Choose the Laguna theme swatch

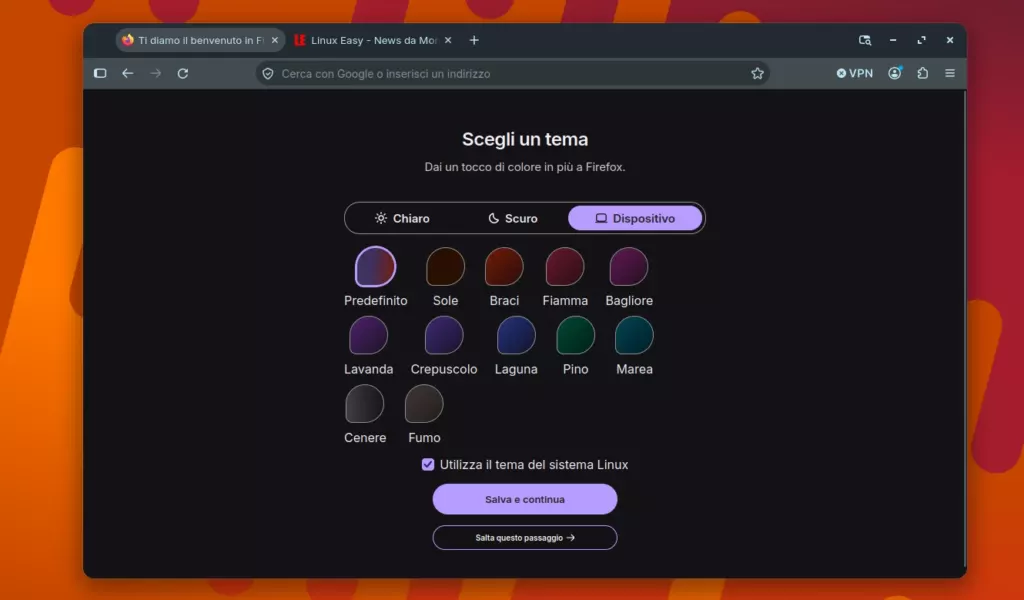[x=516, y=335]
